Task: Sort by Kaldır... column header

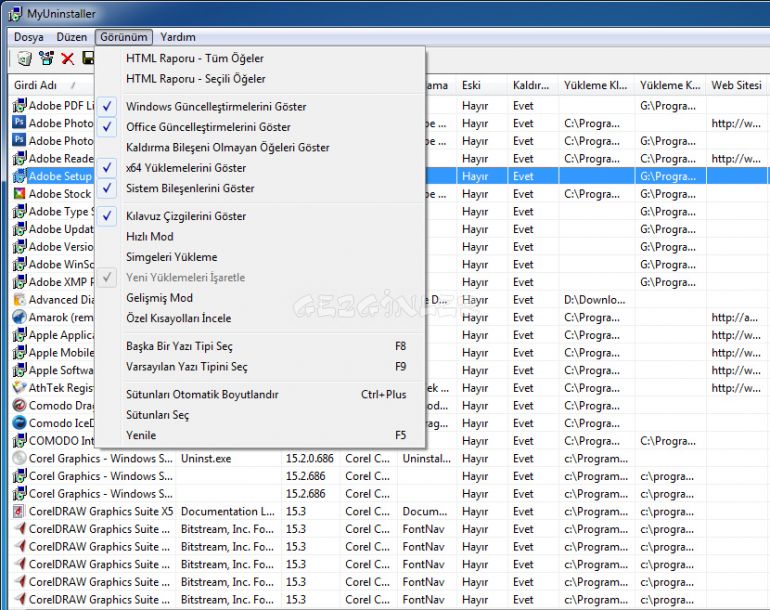Action: pos(532,85)
